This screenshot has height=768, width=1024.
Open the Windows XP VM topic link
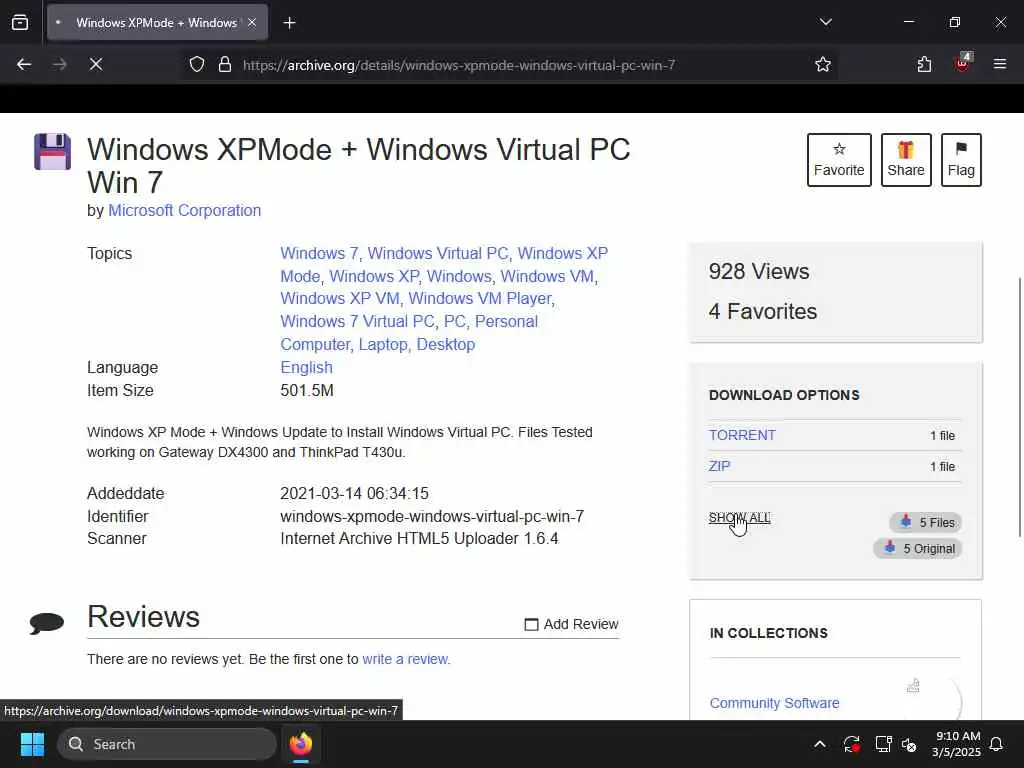(340, 298)
